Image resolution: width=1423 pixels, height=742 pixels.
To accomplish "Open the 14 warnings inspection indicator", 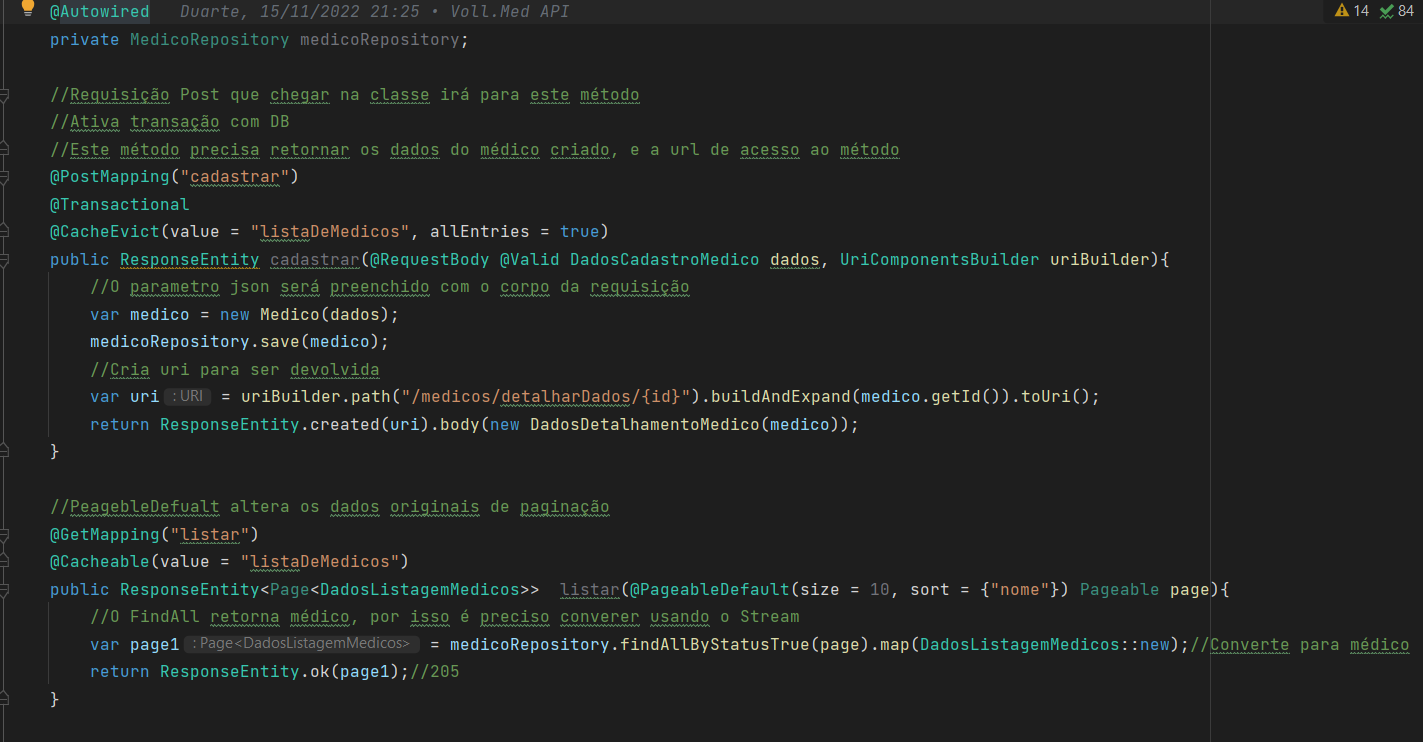I will pyautogui.click(x=1352, y=11).
